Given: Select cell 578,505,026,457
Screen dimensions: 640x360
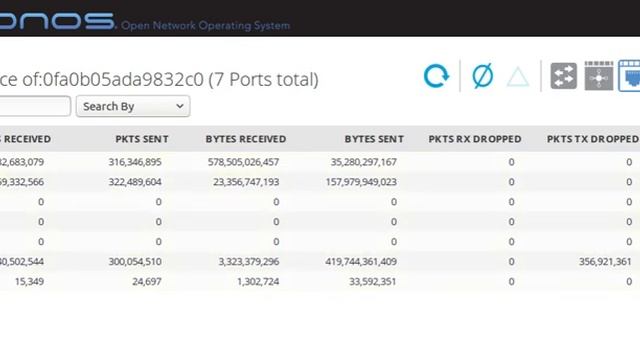Looking at the screenshot, I should 243,162.
